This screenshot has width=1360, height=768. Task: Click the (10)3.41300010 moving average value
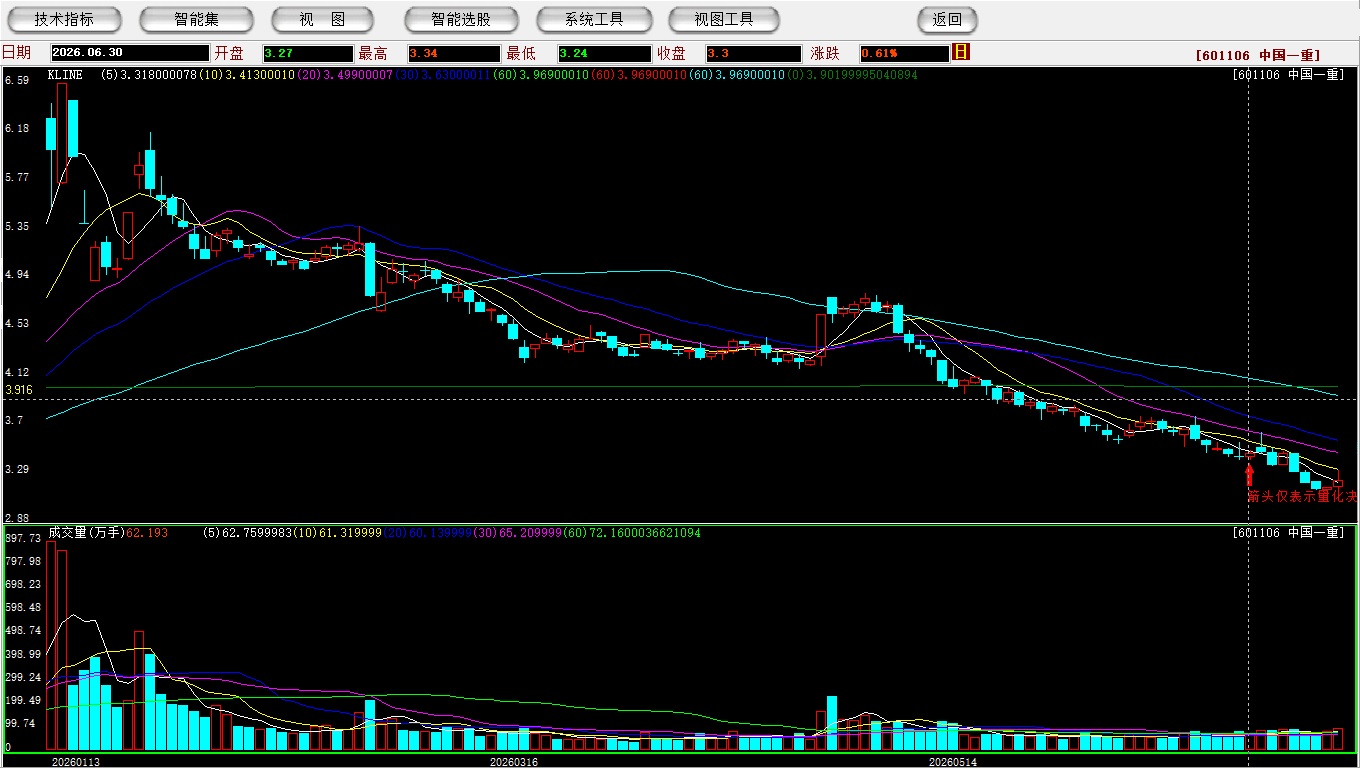(247, 75)
